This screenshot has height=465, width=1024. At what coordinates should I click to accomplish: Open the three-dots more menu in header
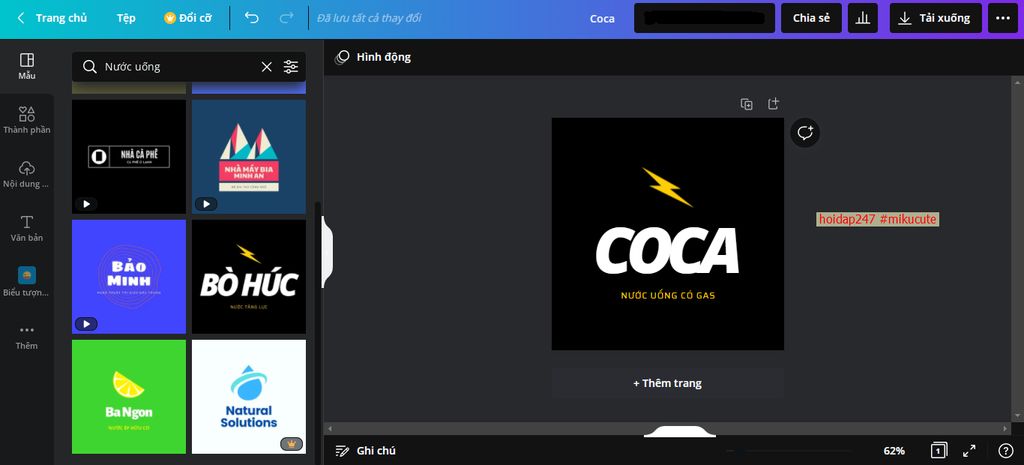[1002, 18]
